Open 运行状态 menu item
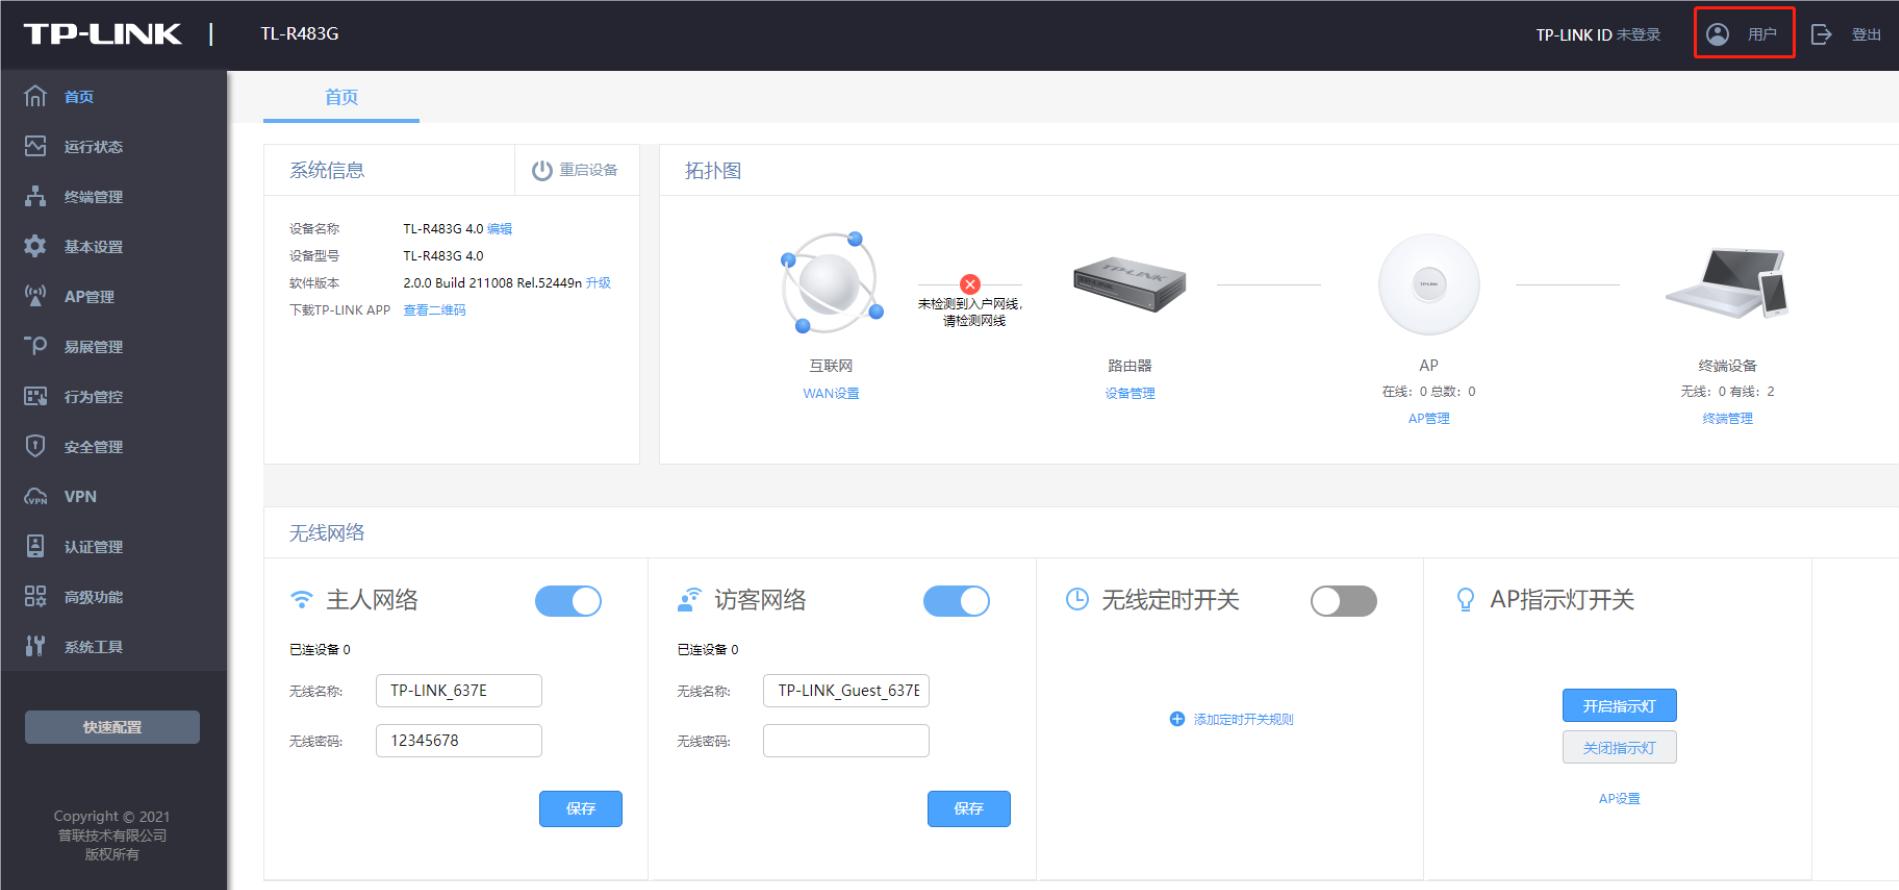The height and width of the screenshot is (890, 1899). pos(93,147)
